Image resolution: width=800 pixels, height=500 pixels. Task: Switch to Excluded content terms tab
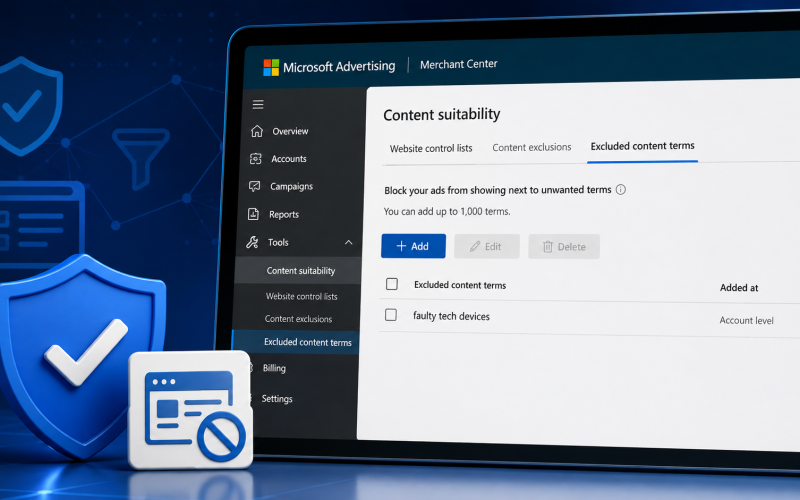(x=642, y=146)
